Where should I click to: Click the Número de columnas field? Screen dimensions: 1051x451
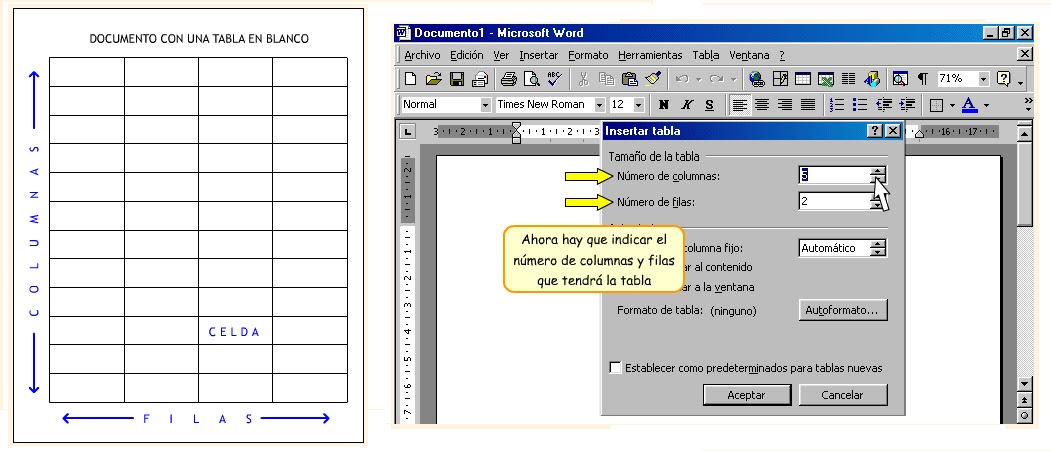pyautogui.click(x=834, y=175)
